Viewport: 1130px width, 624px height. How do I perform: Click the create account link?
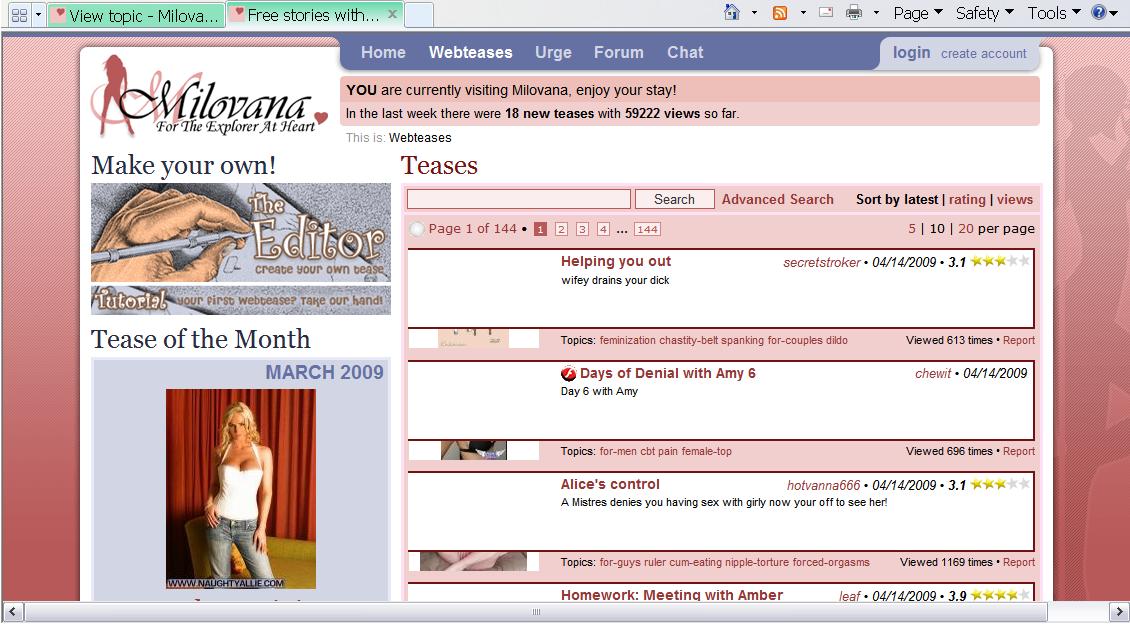point(984,53)
